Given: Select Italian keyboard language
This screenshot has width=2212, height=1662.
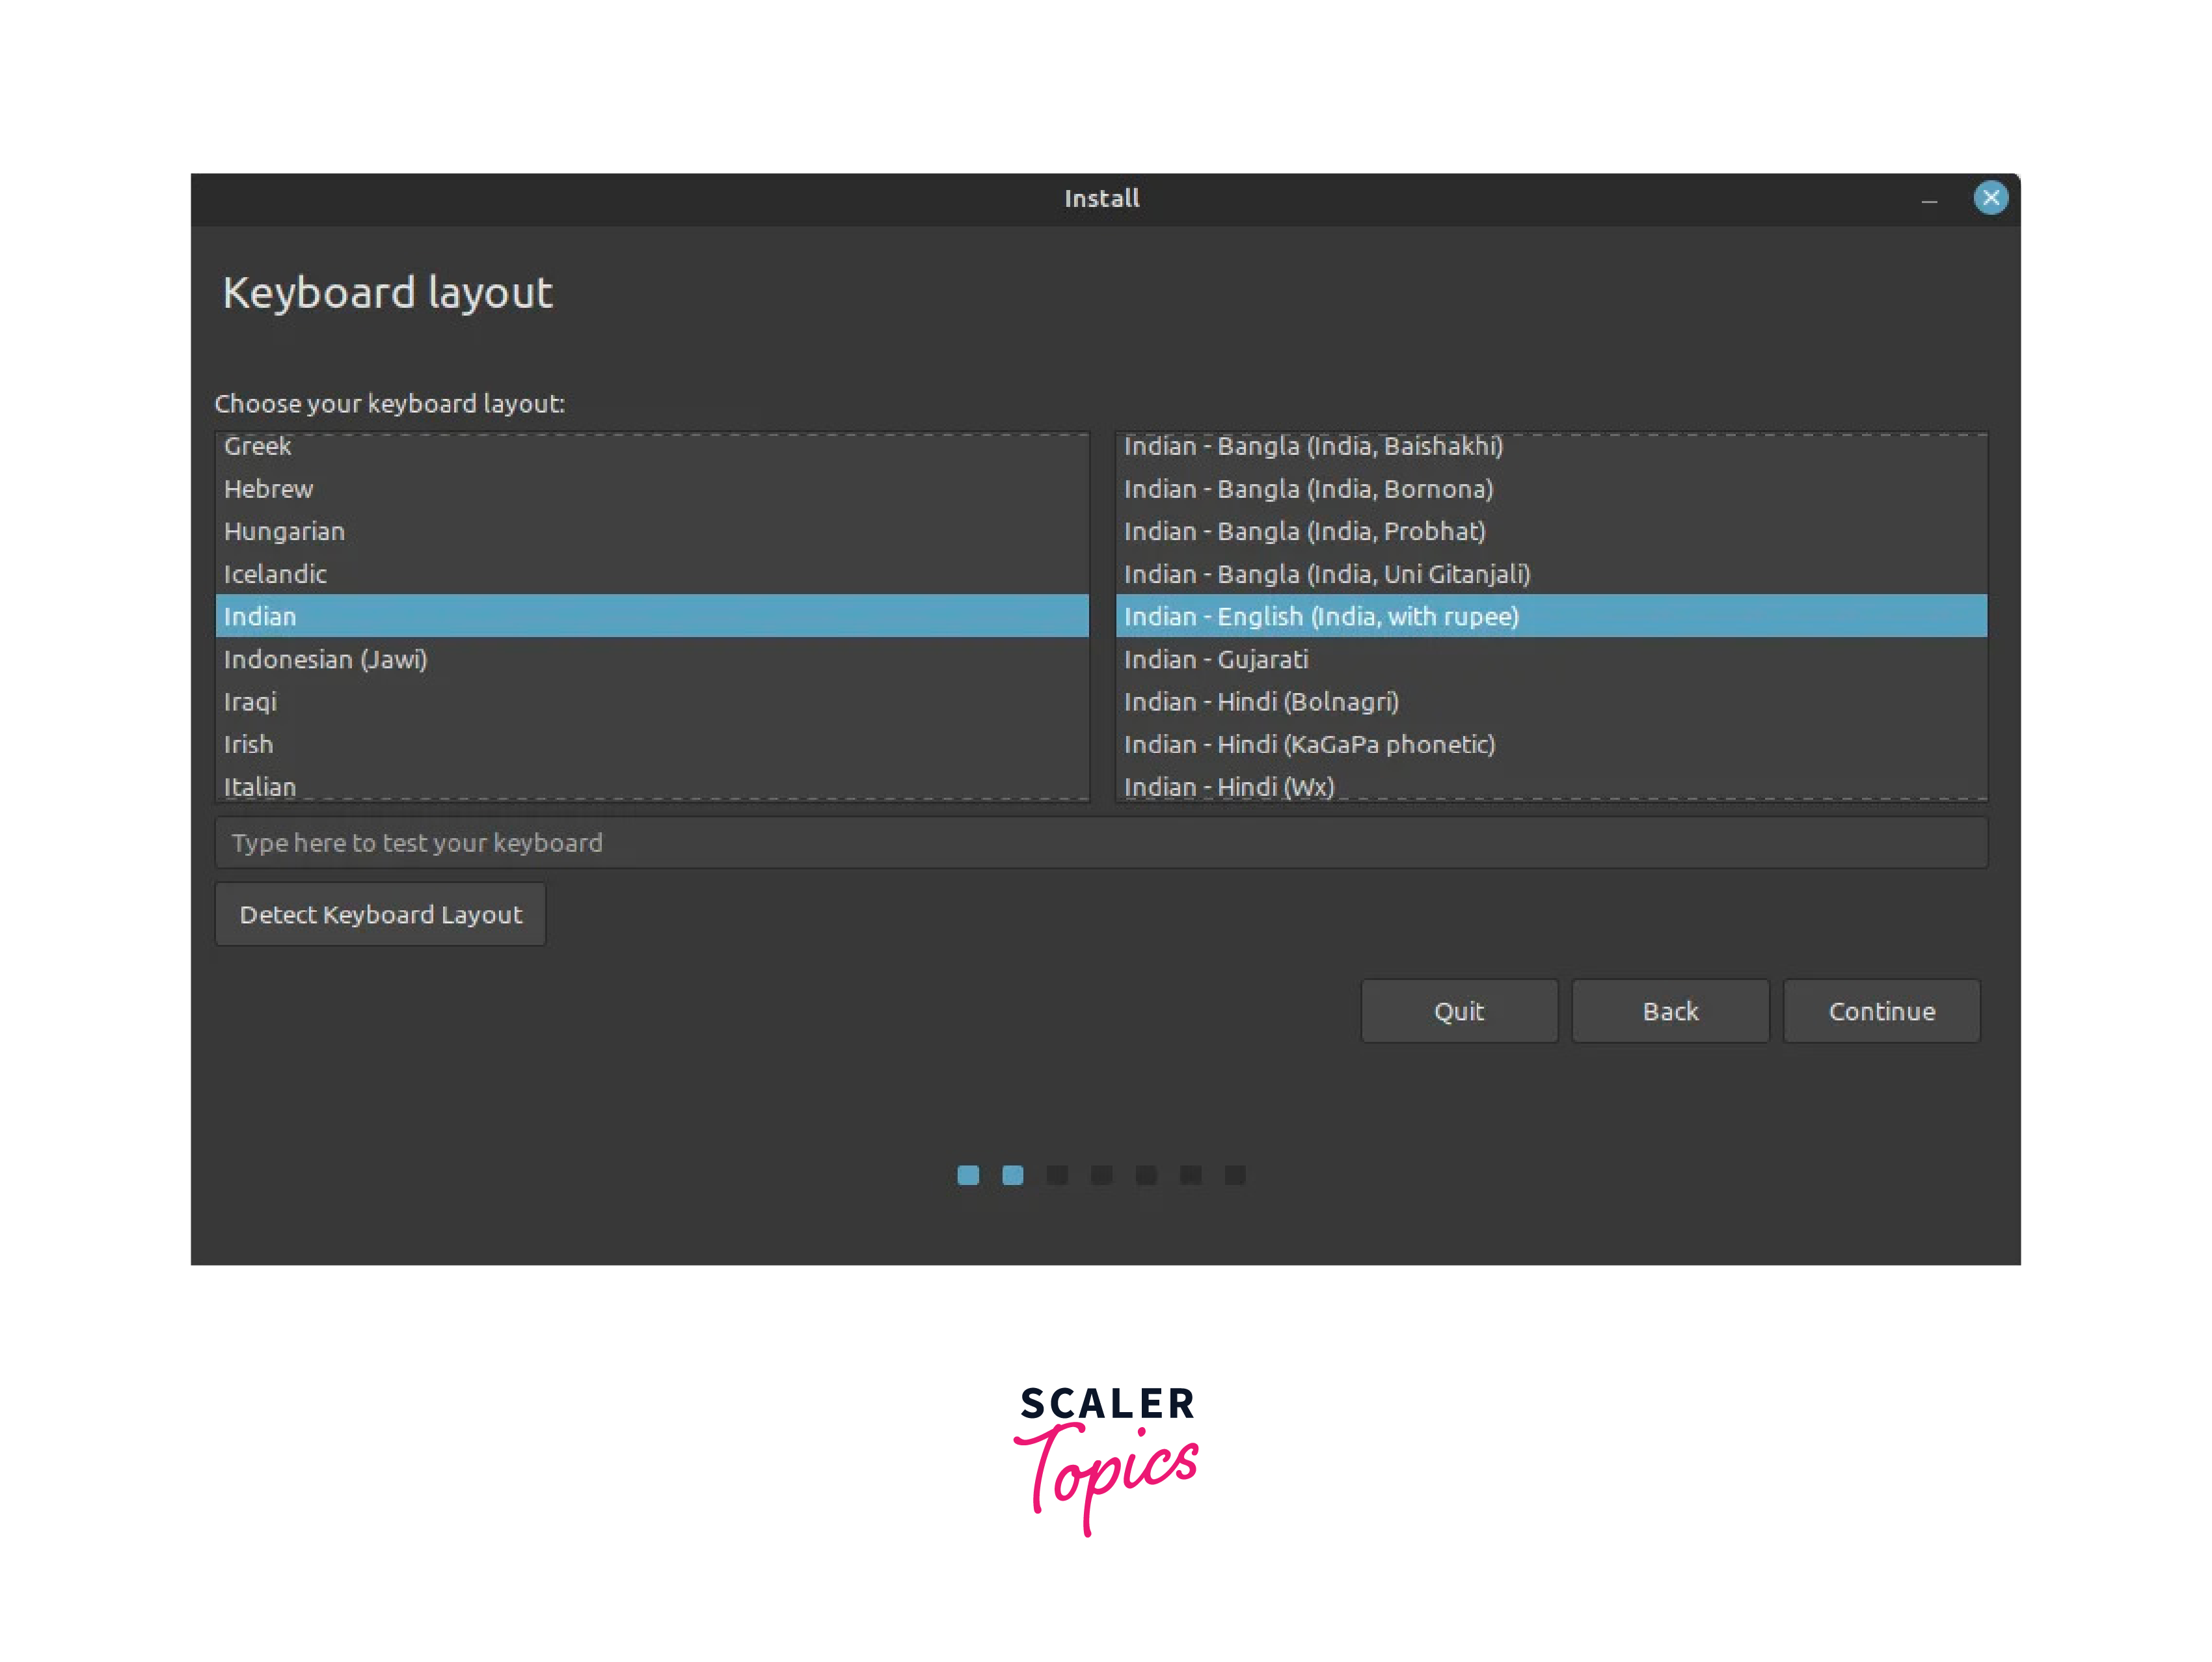Looking at the screenshot, I should pyautogui.click(x=260, y=786).
